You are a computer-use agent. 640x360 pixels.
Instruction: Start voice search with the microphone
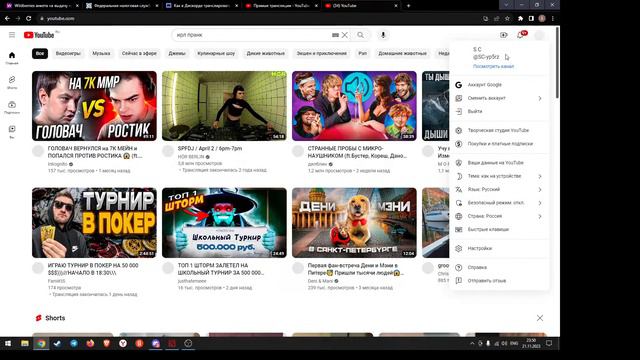(x=383, y=35)
